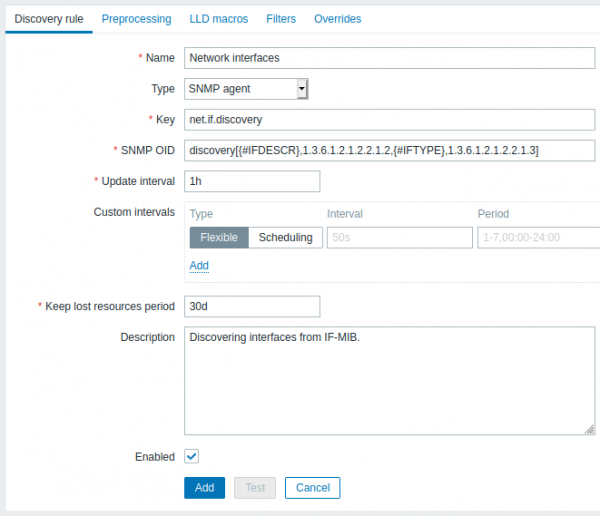Select the Discovery rule tab
Viewport: 600px width, 516px height.
[x=49, y=19]
